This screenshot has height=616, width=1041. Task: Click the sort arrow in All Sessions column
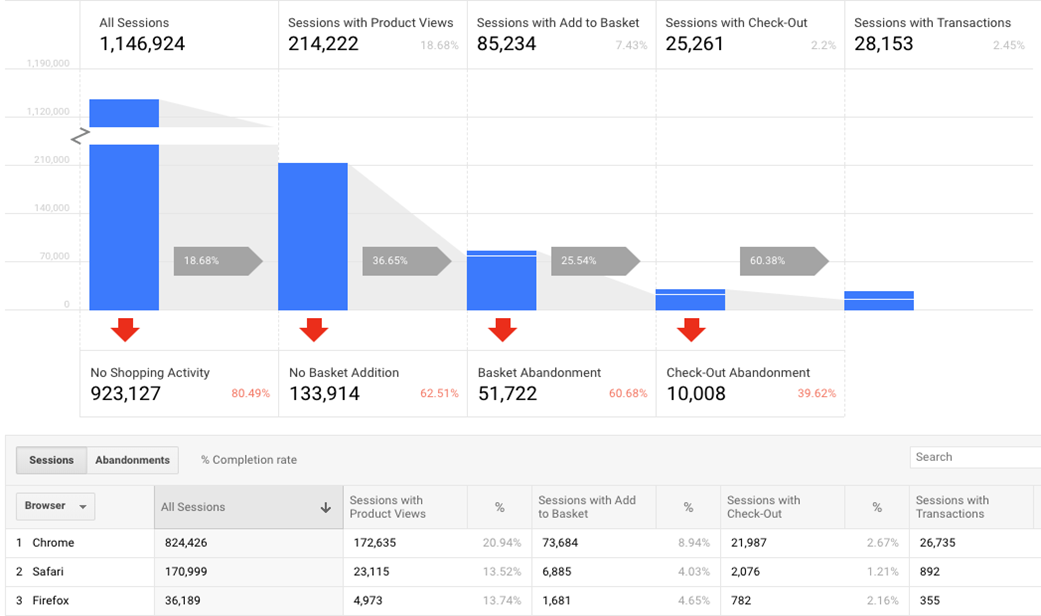[x=325, y=507]
